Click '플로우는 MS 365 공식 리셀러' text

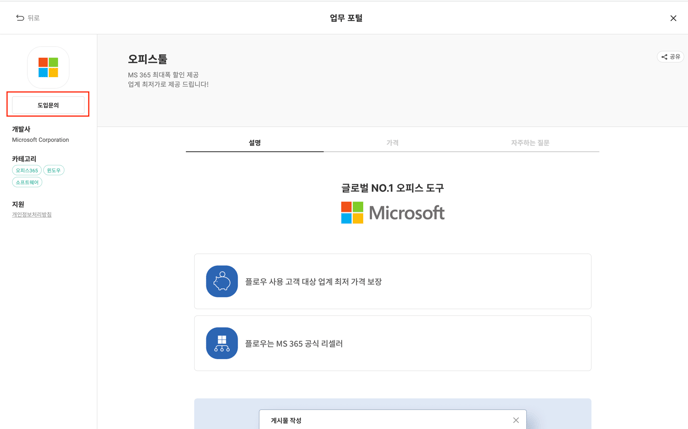click(294, 343)
